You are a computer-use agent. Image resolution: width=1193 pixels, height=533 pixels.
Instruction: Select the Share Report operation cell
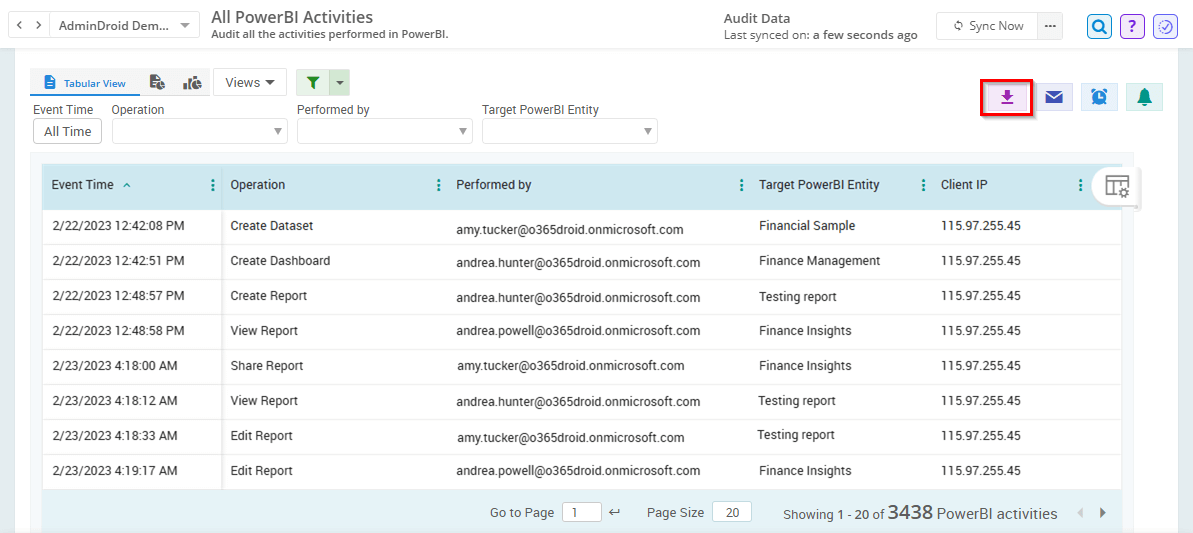click(266, 366)
